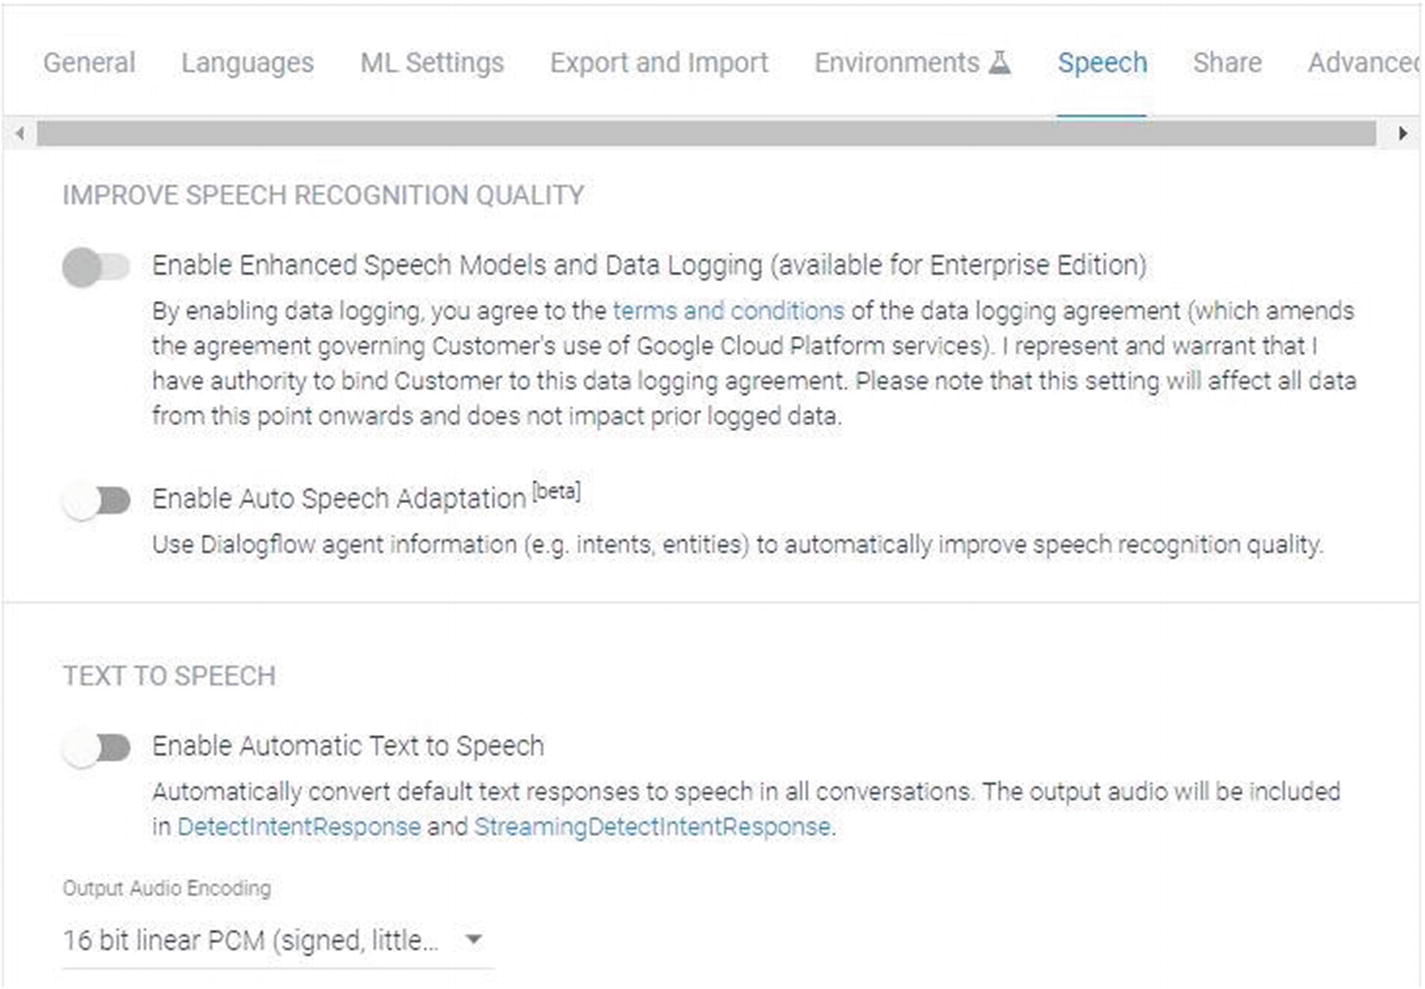The image size is (1425, 989).
Task: Go to the ML Settings tab
Action: (432, 63)
